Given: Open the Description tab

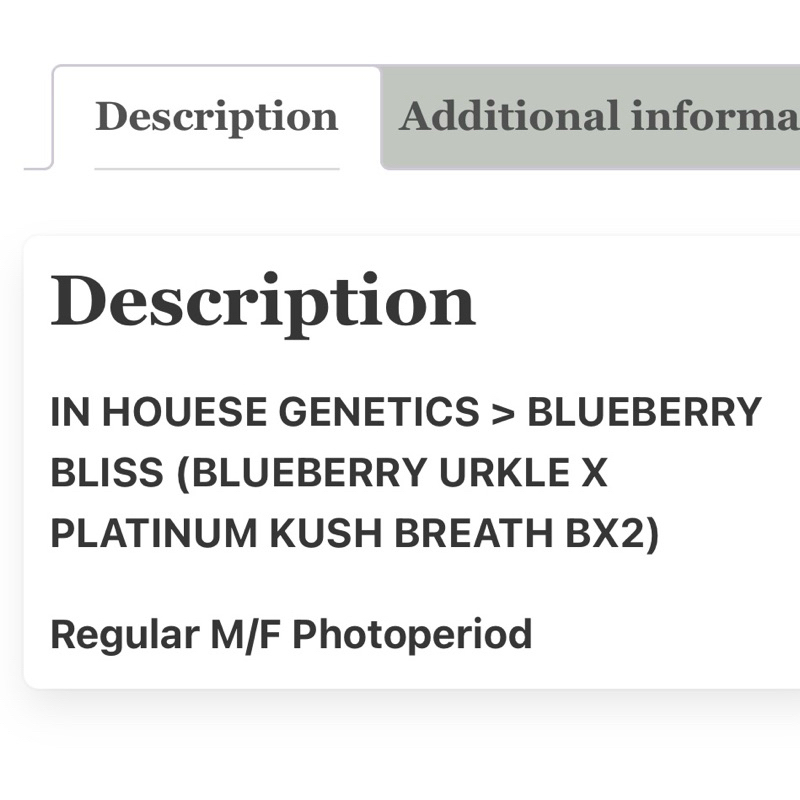Looking at the screenshot, I should [x=217, y=117].
